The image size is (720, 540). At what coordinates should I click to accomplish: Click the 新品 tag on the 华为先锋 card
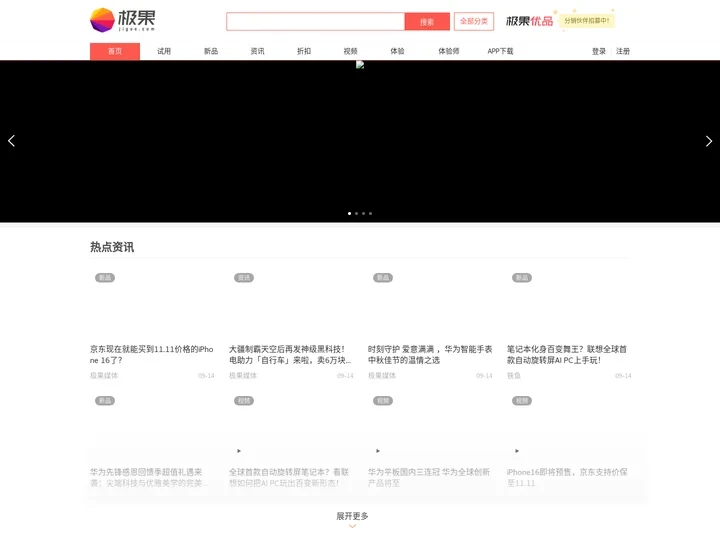pos(105,401)
